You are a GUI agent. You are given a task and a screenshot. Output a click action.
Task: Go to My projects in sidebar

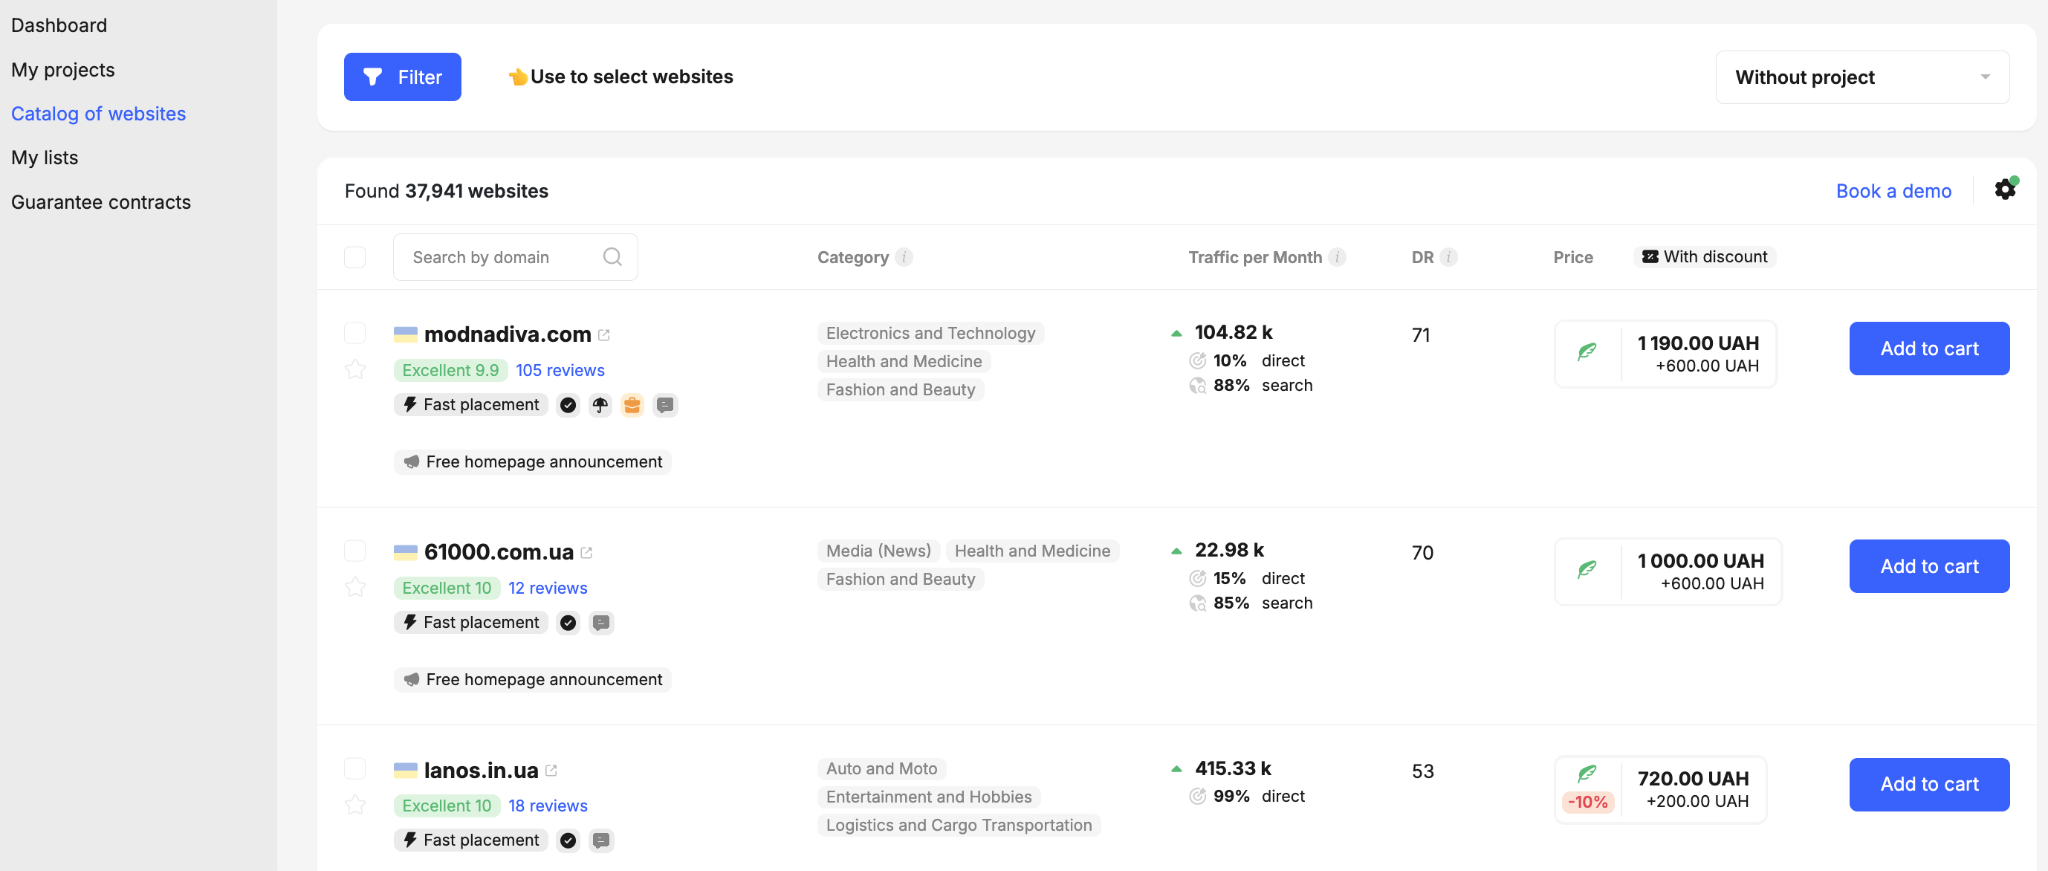63,70
